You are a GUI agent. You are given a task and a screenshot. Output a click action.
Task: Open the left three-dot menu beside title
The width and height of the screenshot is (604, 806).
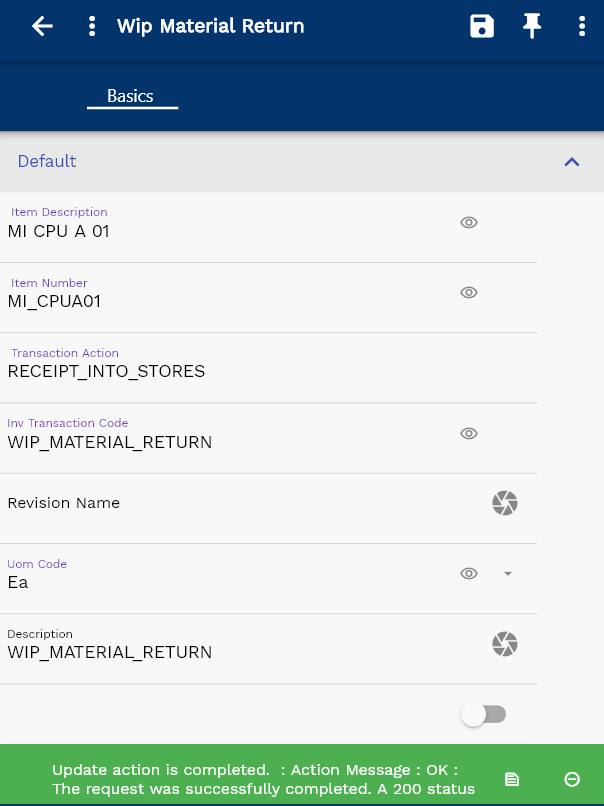(92, 27)
